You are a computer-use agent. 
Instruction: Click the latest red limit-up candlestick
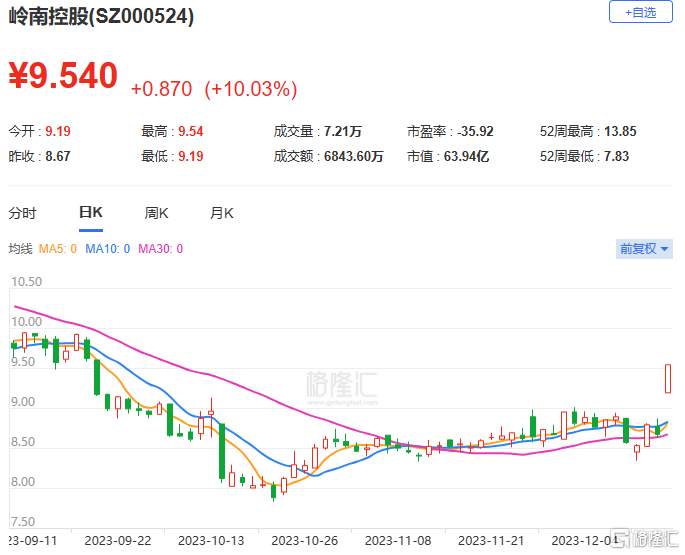(x=668, y=378)
